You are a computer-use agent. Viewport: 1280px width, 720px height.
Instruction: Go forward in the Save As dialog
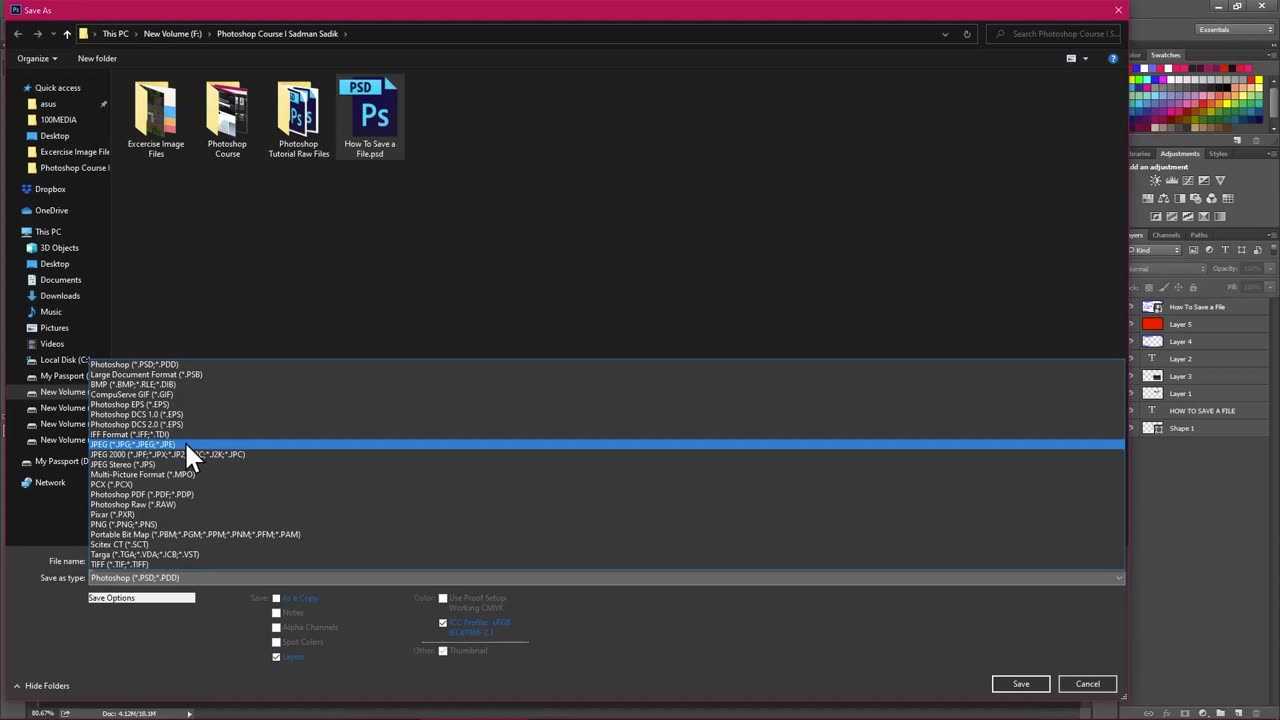38,34
